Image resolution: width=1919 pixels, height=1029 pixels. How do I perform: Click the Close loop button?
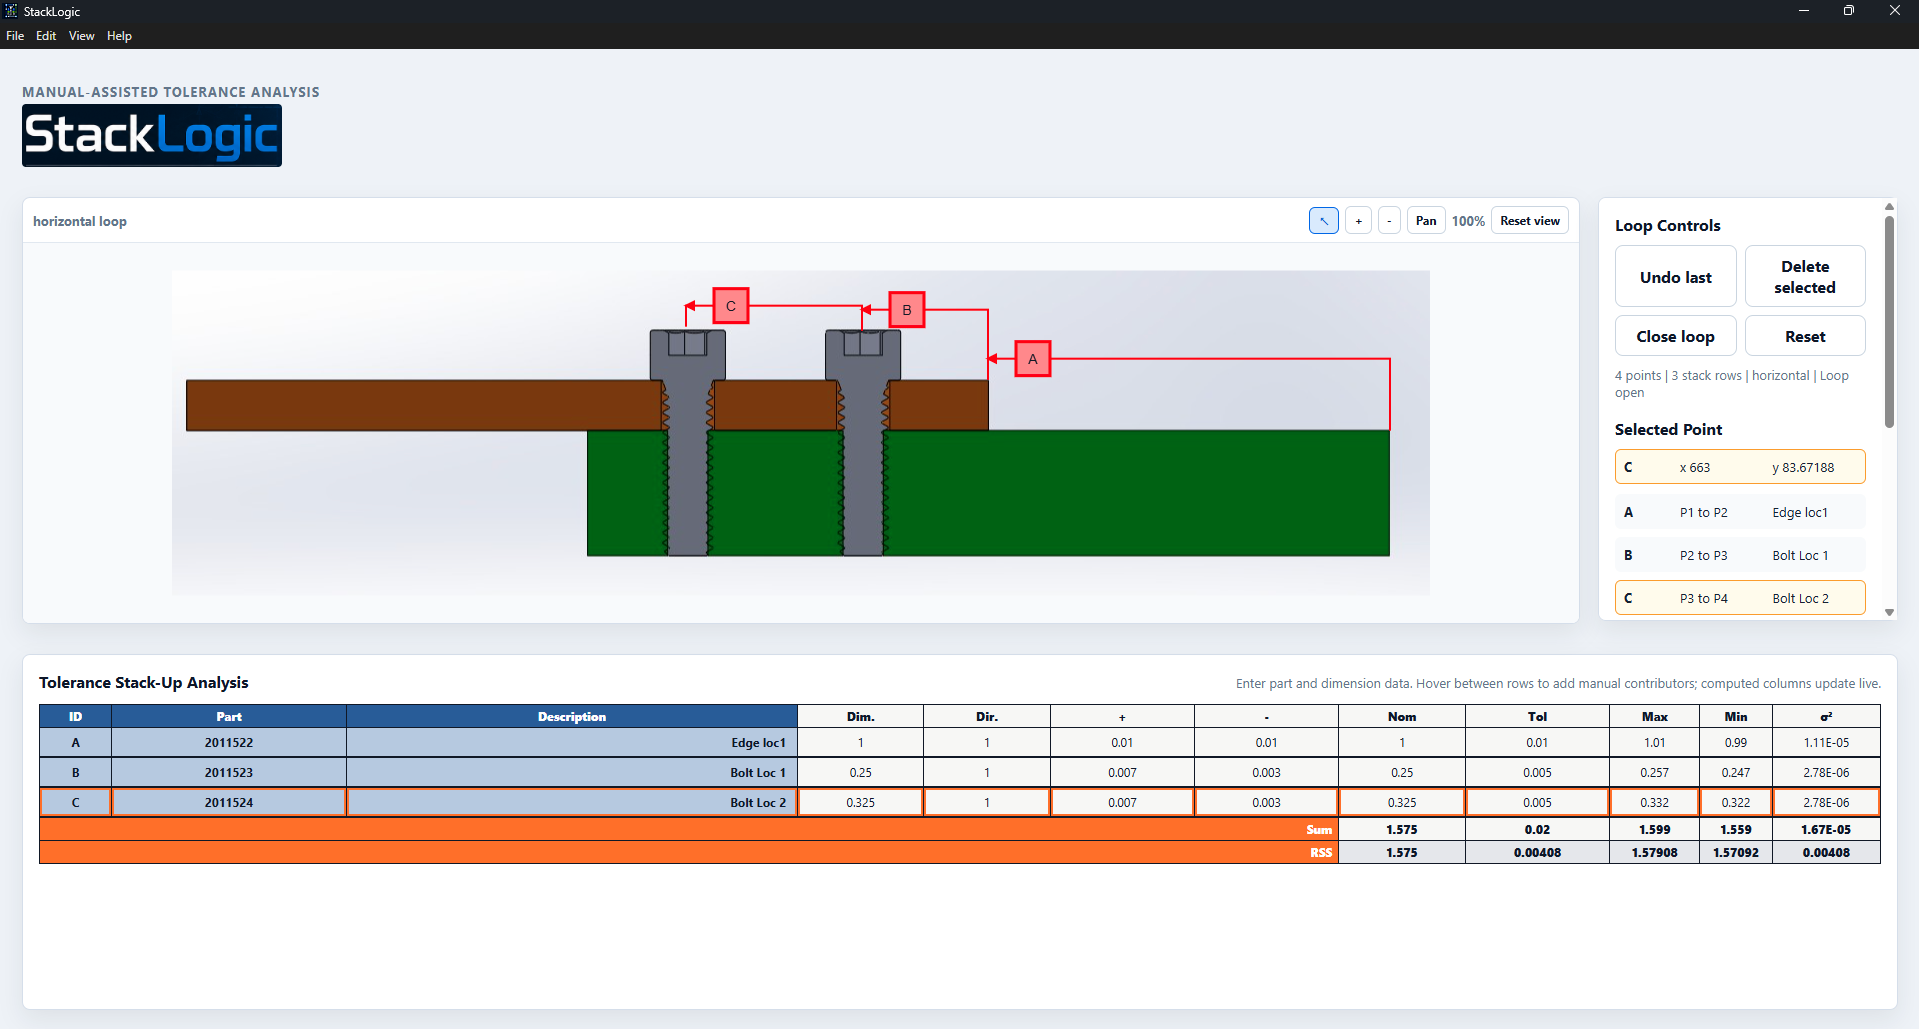(1675, 336)
